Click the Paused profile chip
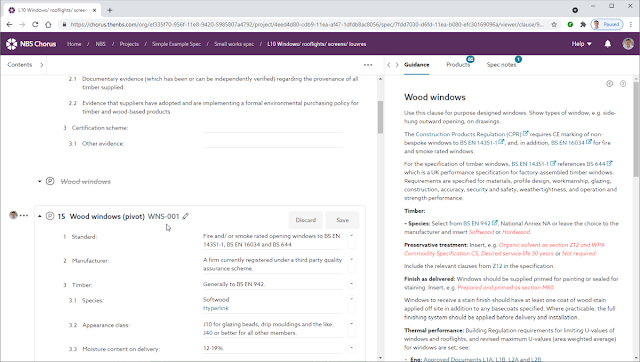 click(607, 24)
